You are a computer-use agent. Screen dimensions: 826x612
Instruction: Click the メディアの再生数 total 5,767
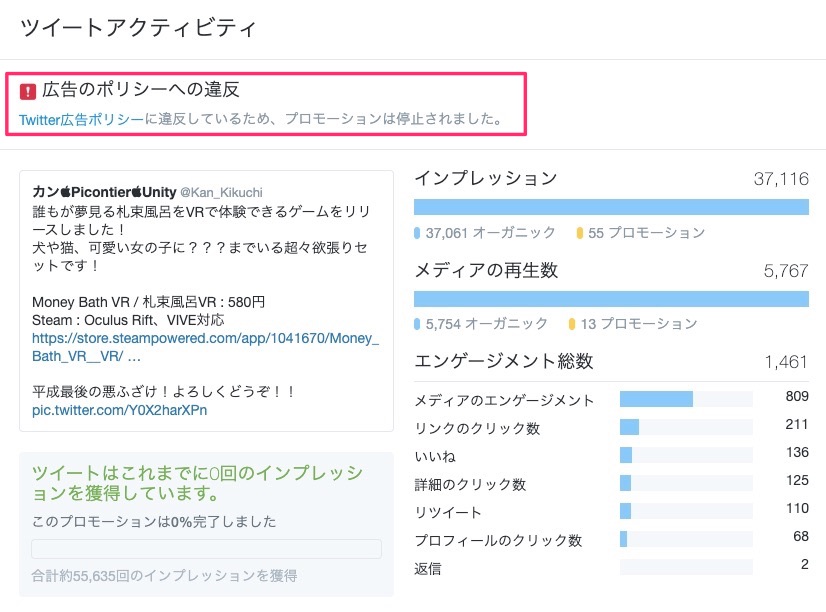[786, 271]
